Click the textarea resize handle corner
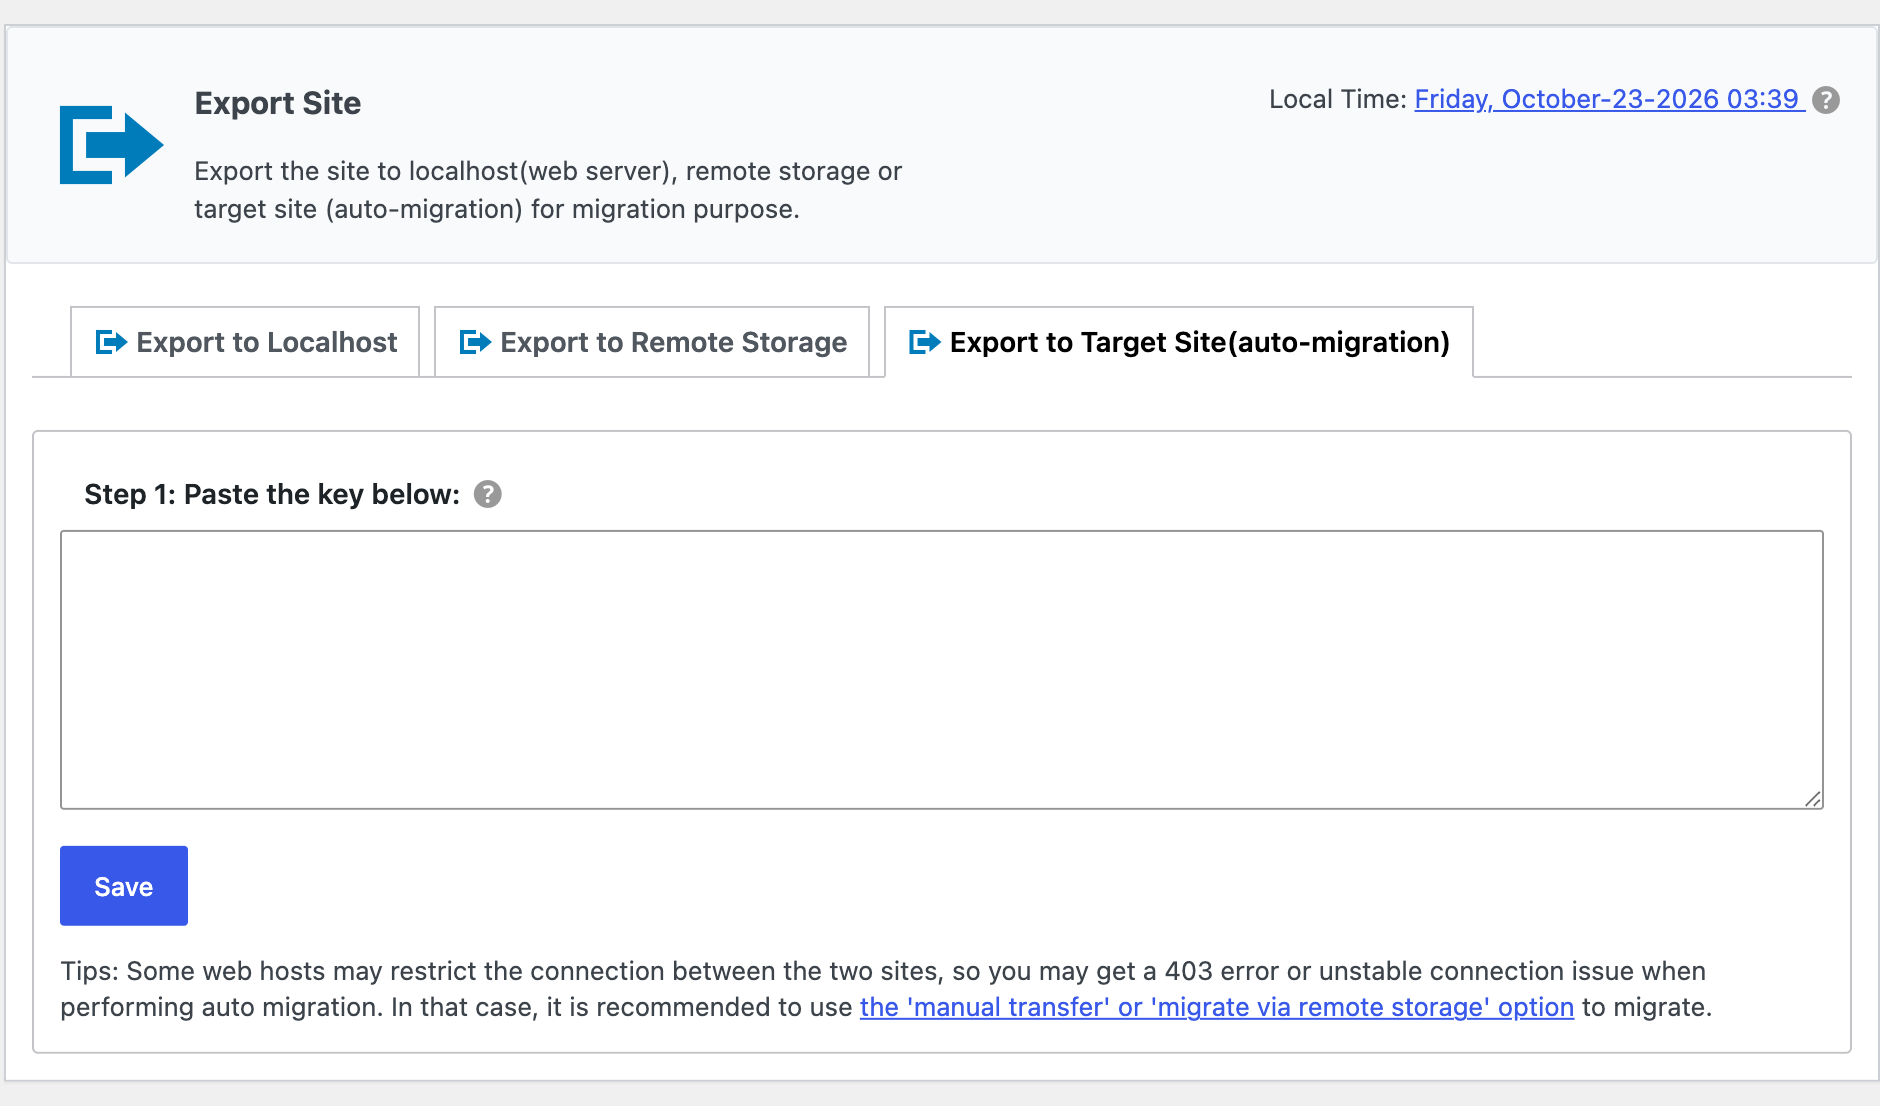Screen dimensions: 1880x1106 (1813, 799)
